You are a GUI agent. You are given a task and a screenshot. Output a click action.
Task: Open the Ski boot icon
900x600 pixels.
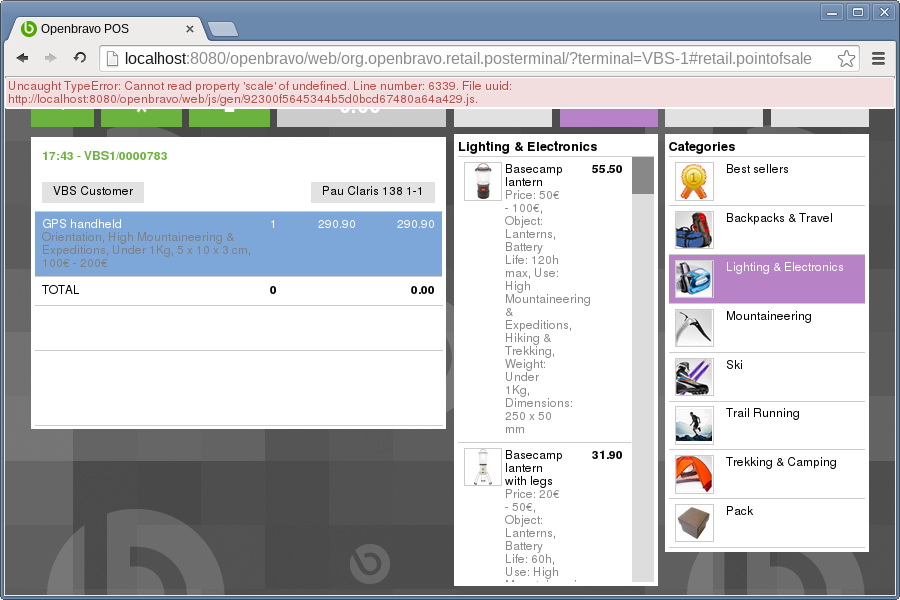coord(694,377)
